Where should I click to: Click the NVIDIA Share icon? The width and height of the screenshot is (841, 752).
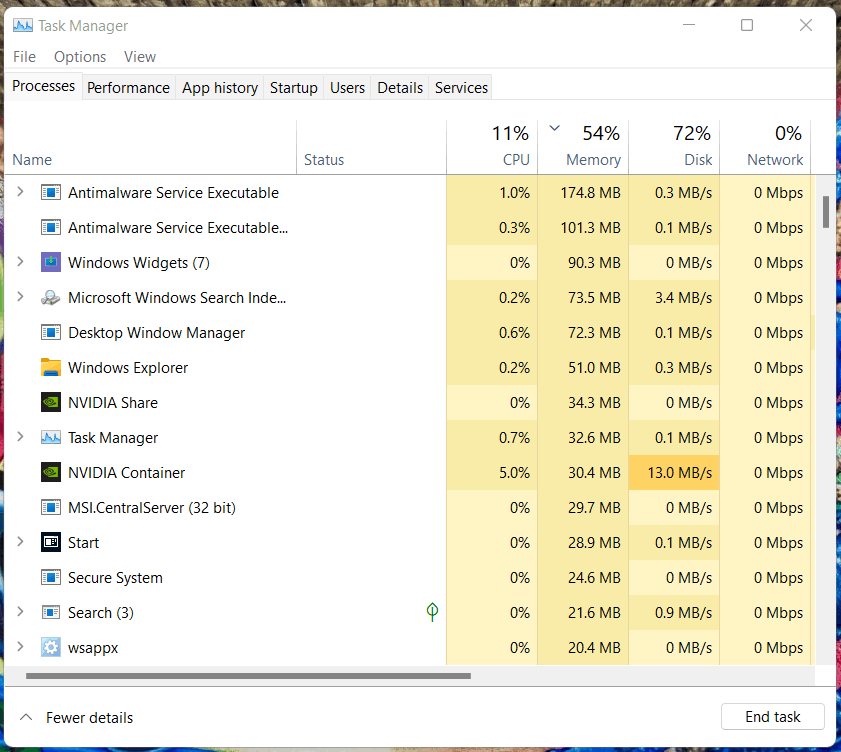[x=51, y=402]
